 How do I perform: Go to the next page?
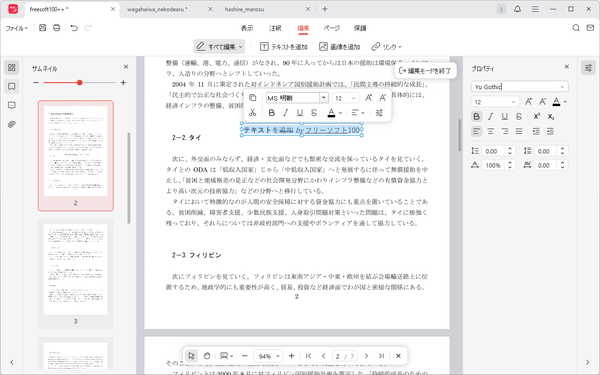point(366,356)
